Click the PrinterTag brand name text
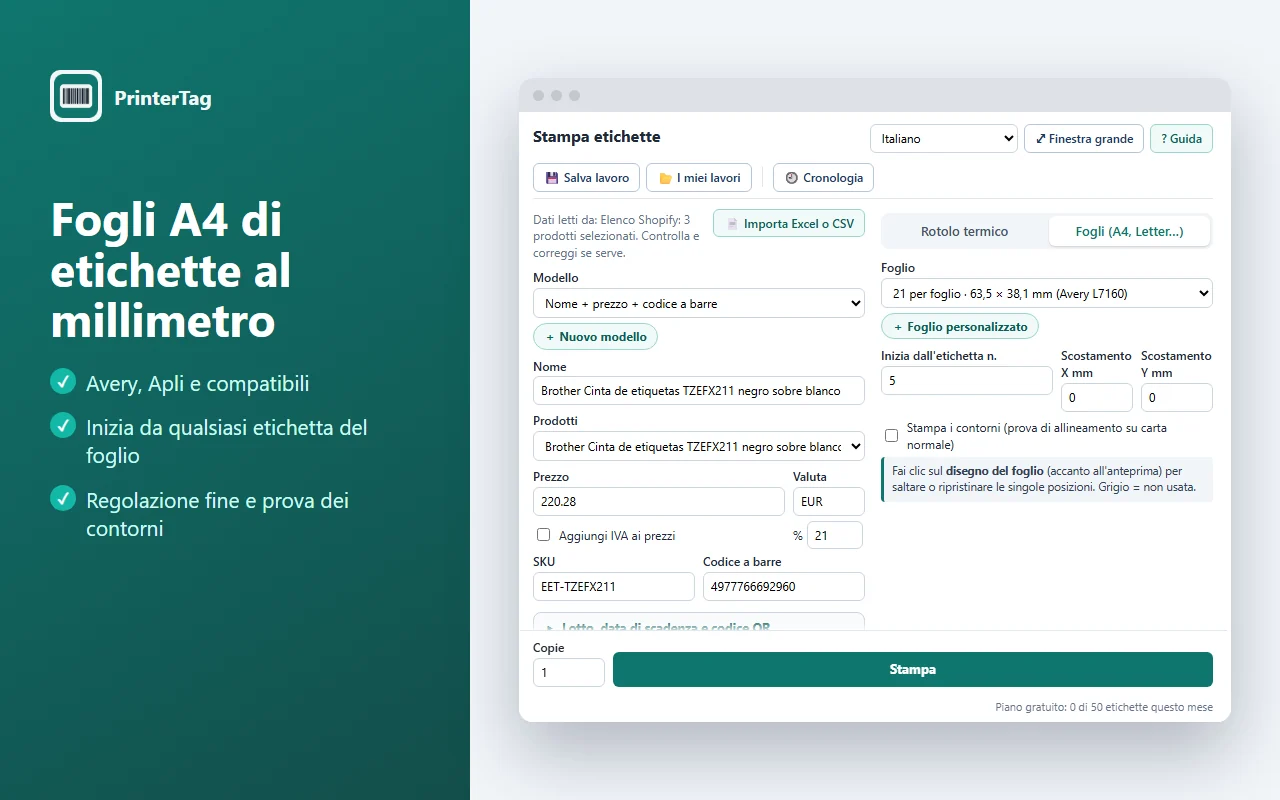Screen dimensions: 1280x800 coord(163,98)
